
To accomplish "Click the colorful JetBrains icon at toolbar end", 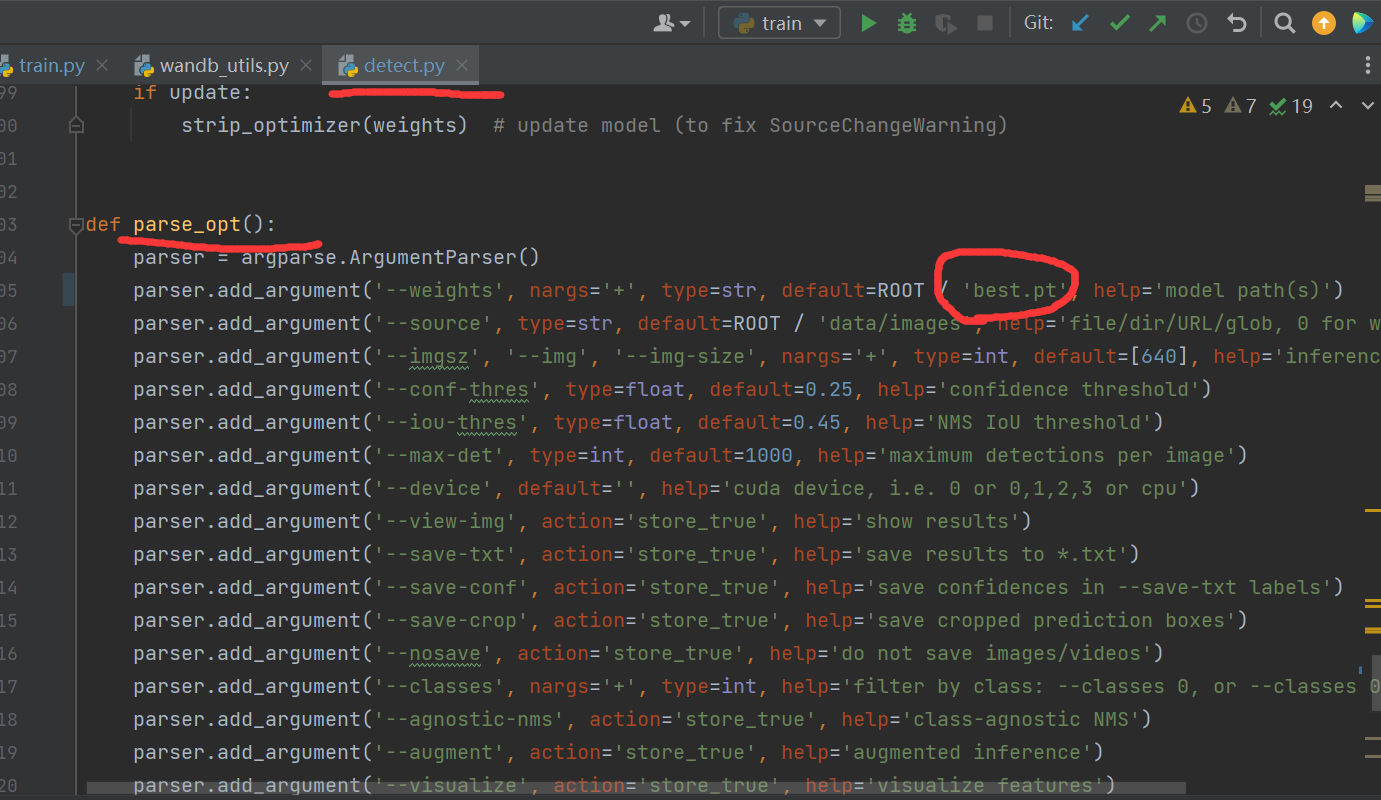I will 1361,22.
